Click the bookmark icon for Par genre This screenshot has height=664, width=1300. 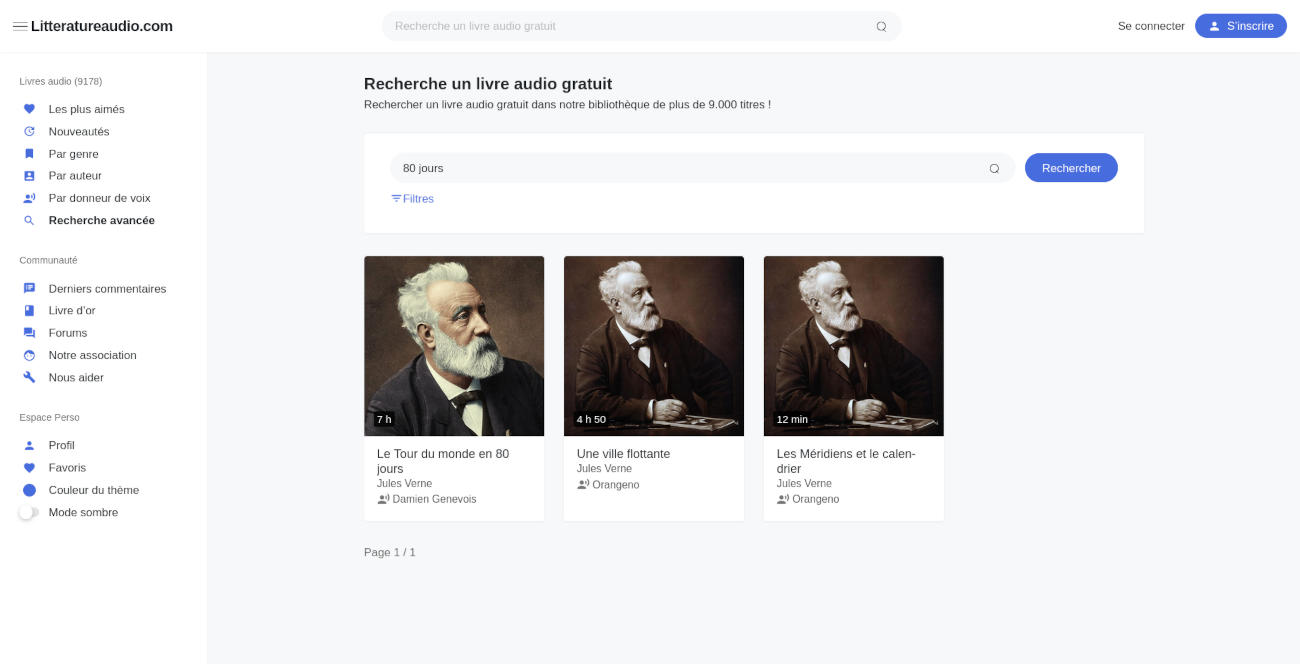click(x=29, y=154)
